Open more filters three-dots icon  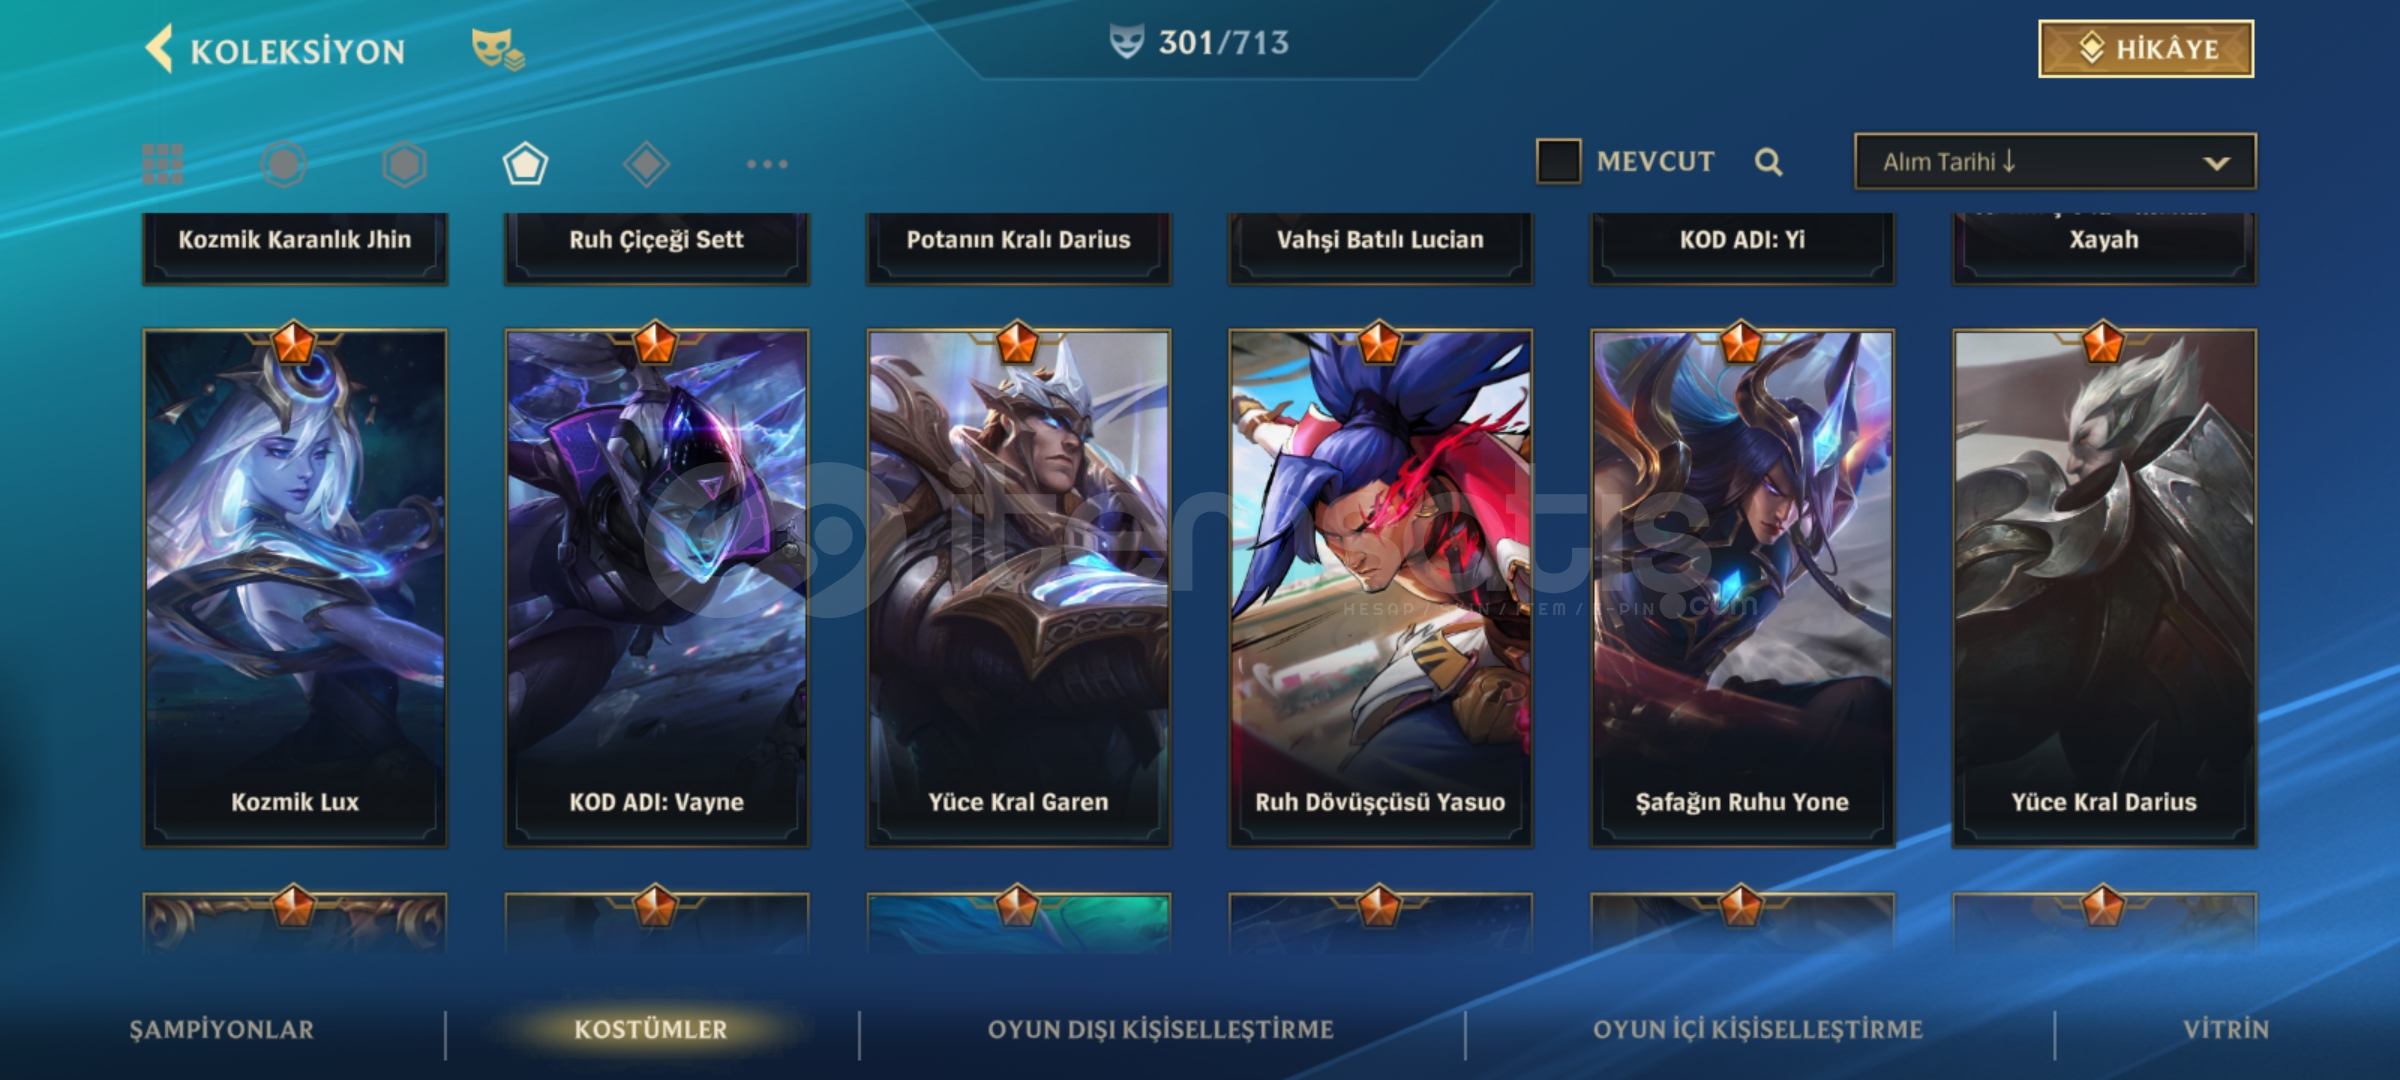(x=767, y=164)
